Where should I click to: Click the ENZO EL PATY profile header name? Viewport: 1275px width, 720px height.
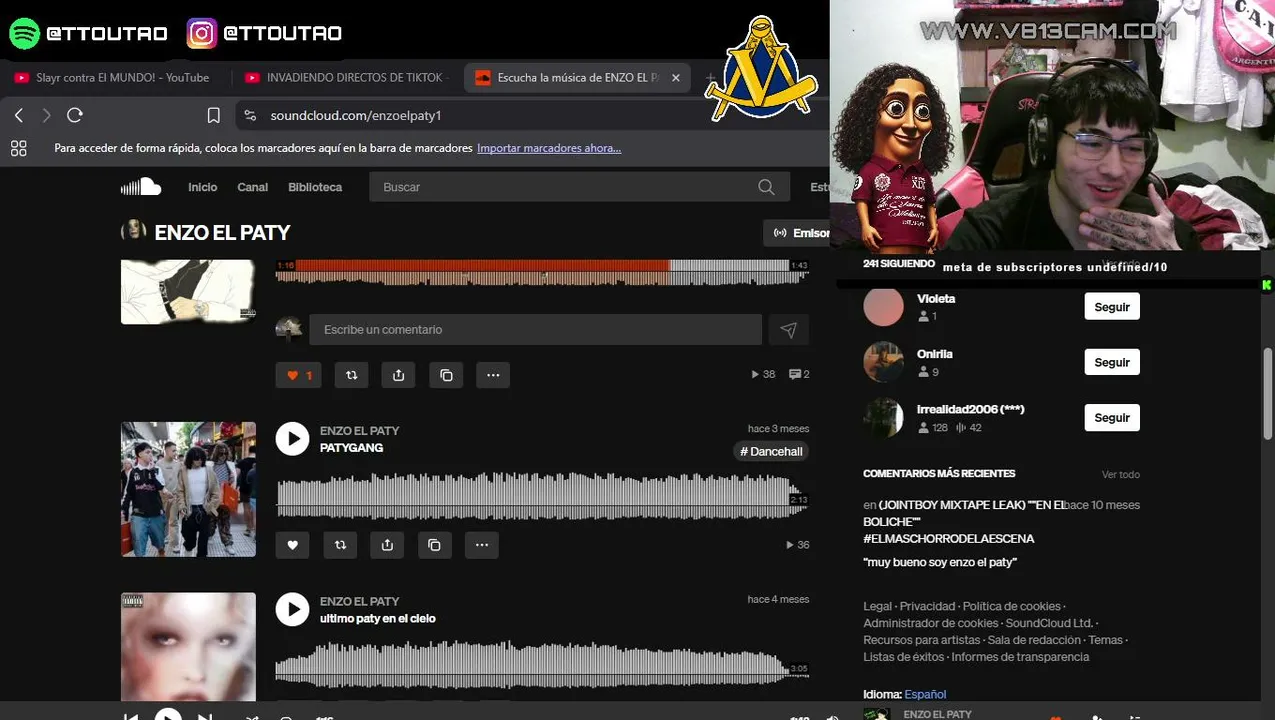(x=222, y=232)
